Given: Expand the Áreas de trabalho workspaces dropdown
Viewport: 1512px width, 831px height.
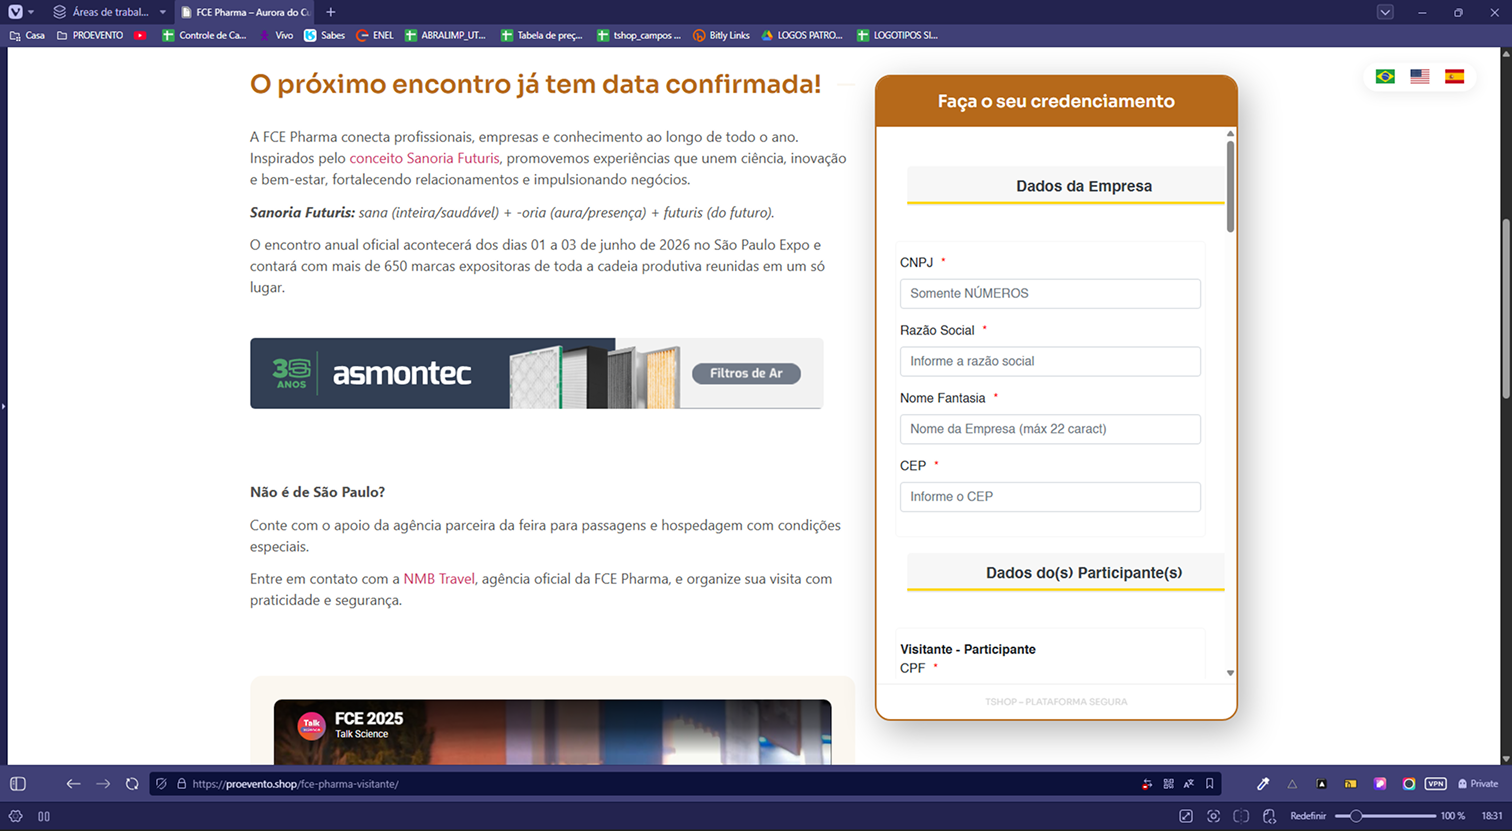Looking at the screenshot, I should 110,12.
